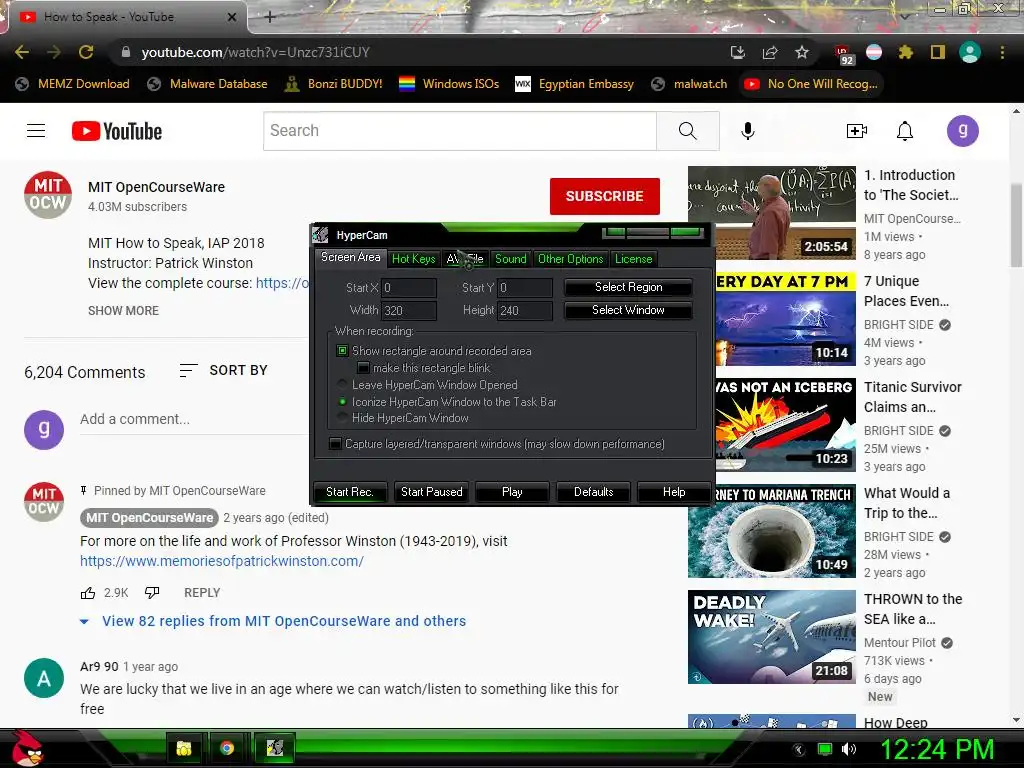Open Other Options tab
This screenshot has height=768, width=1024.
point(570,259)
